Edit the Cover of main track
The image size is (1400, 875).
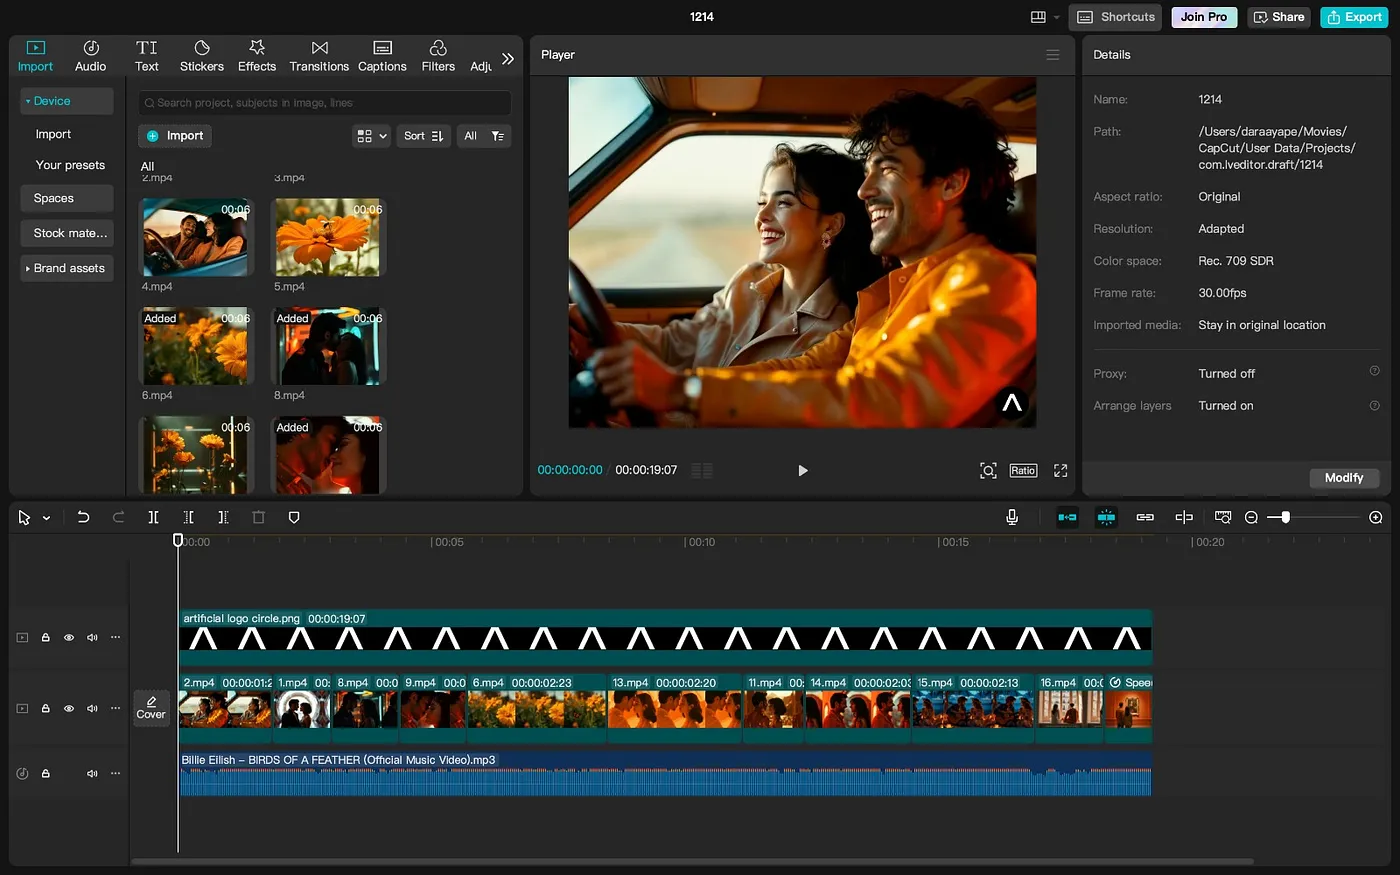point(151,707)
